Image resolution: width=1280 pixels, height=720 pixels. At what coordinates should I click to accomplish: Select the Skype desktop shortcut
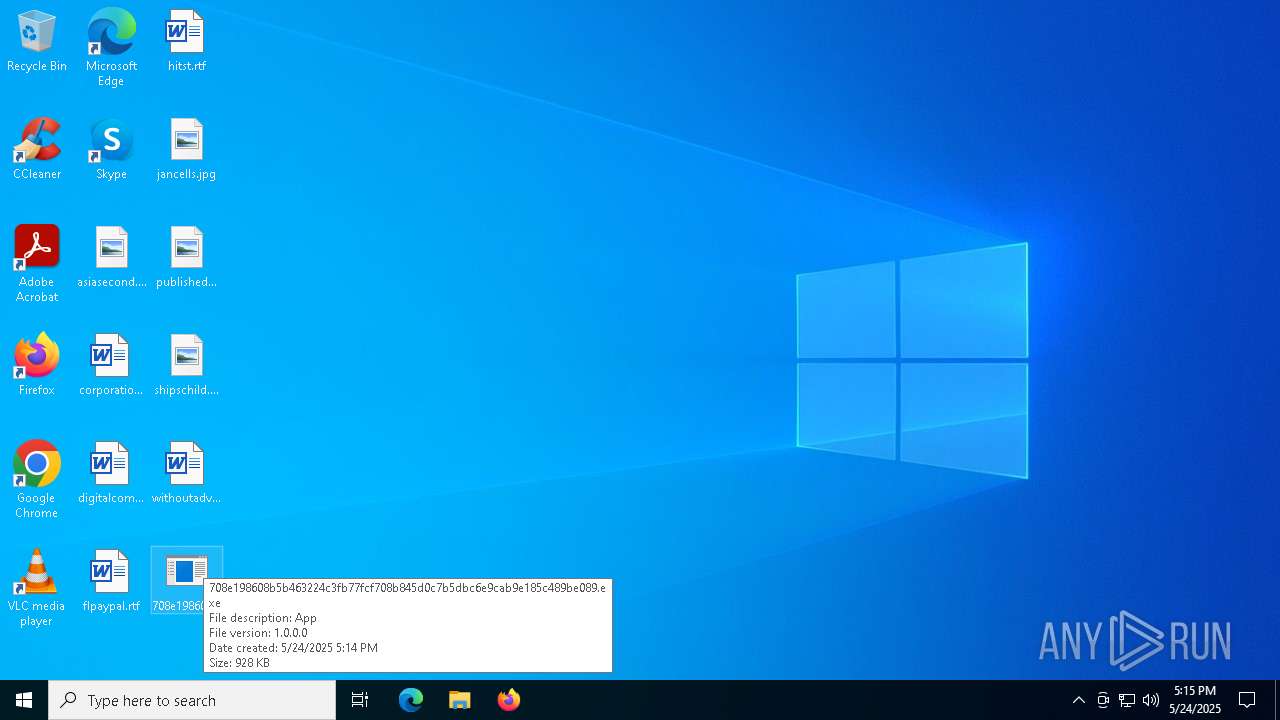pos(111,150)
